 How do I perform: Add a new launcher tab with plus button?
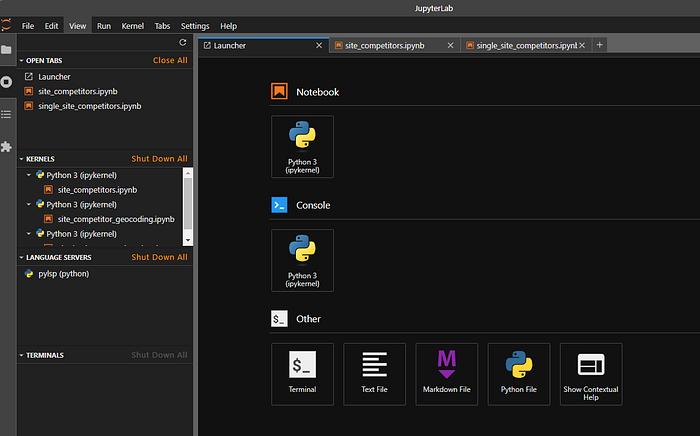(600, 45)
